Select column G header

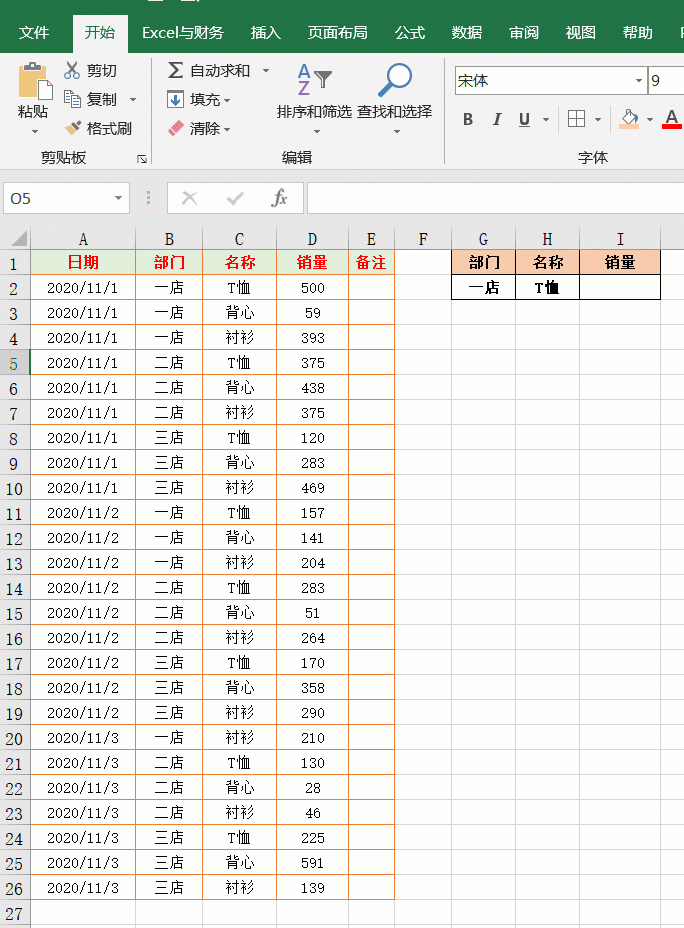[483, 239]
